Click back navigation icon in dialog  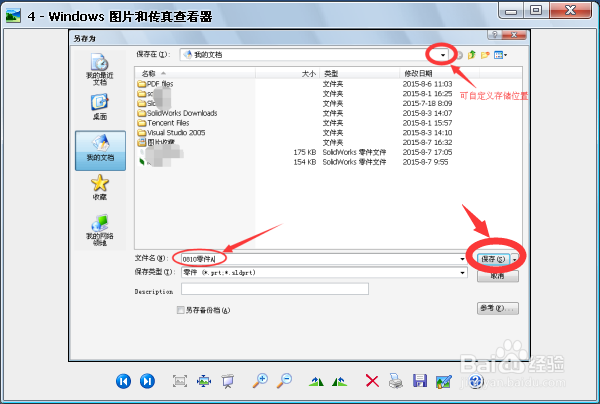pos(459,55)
